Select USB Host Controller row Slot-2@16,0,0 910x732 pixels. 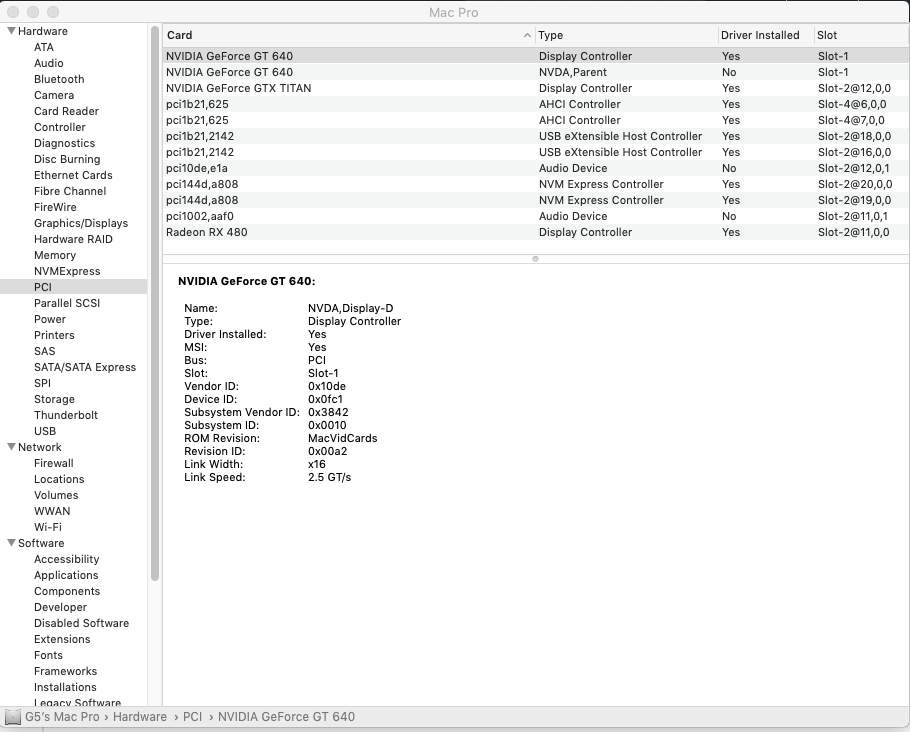pos(536,152)
